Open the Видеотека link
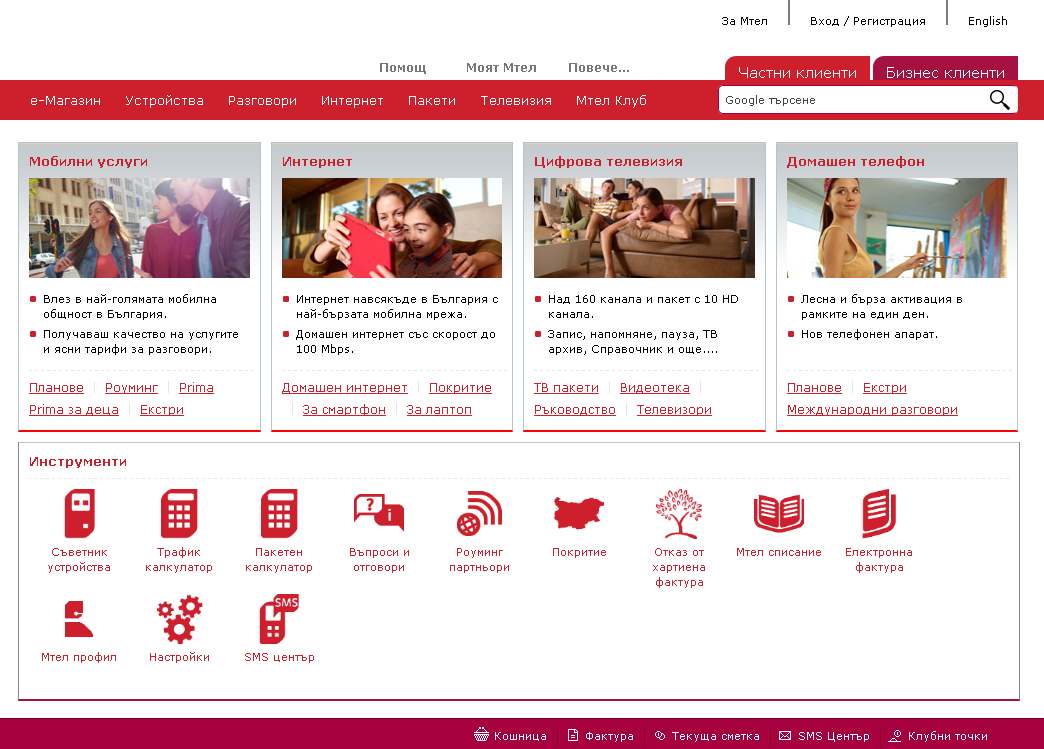The height and width of the screenshot is (749, 1044). tap(654, 387)
